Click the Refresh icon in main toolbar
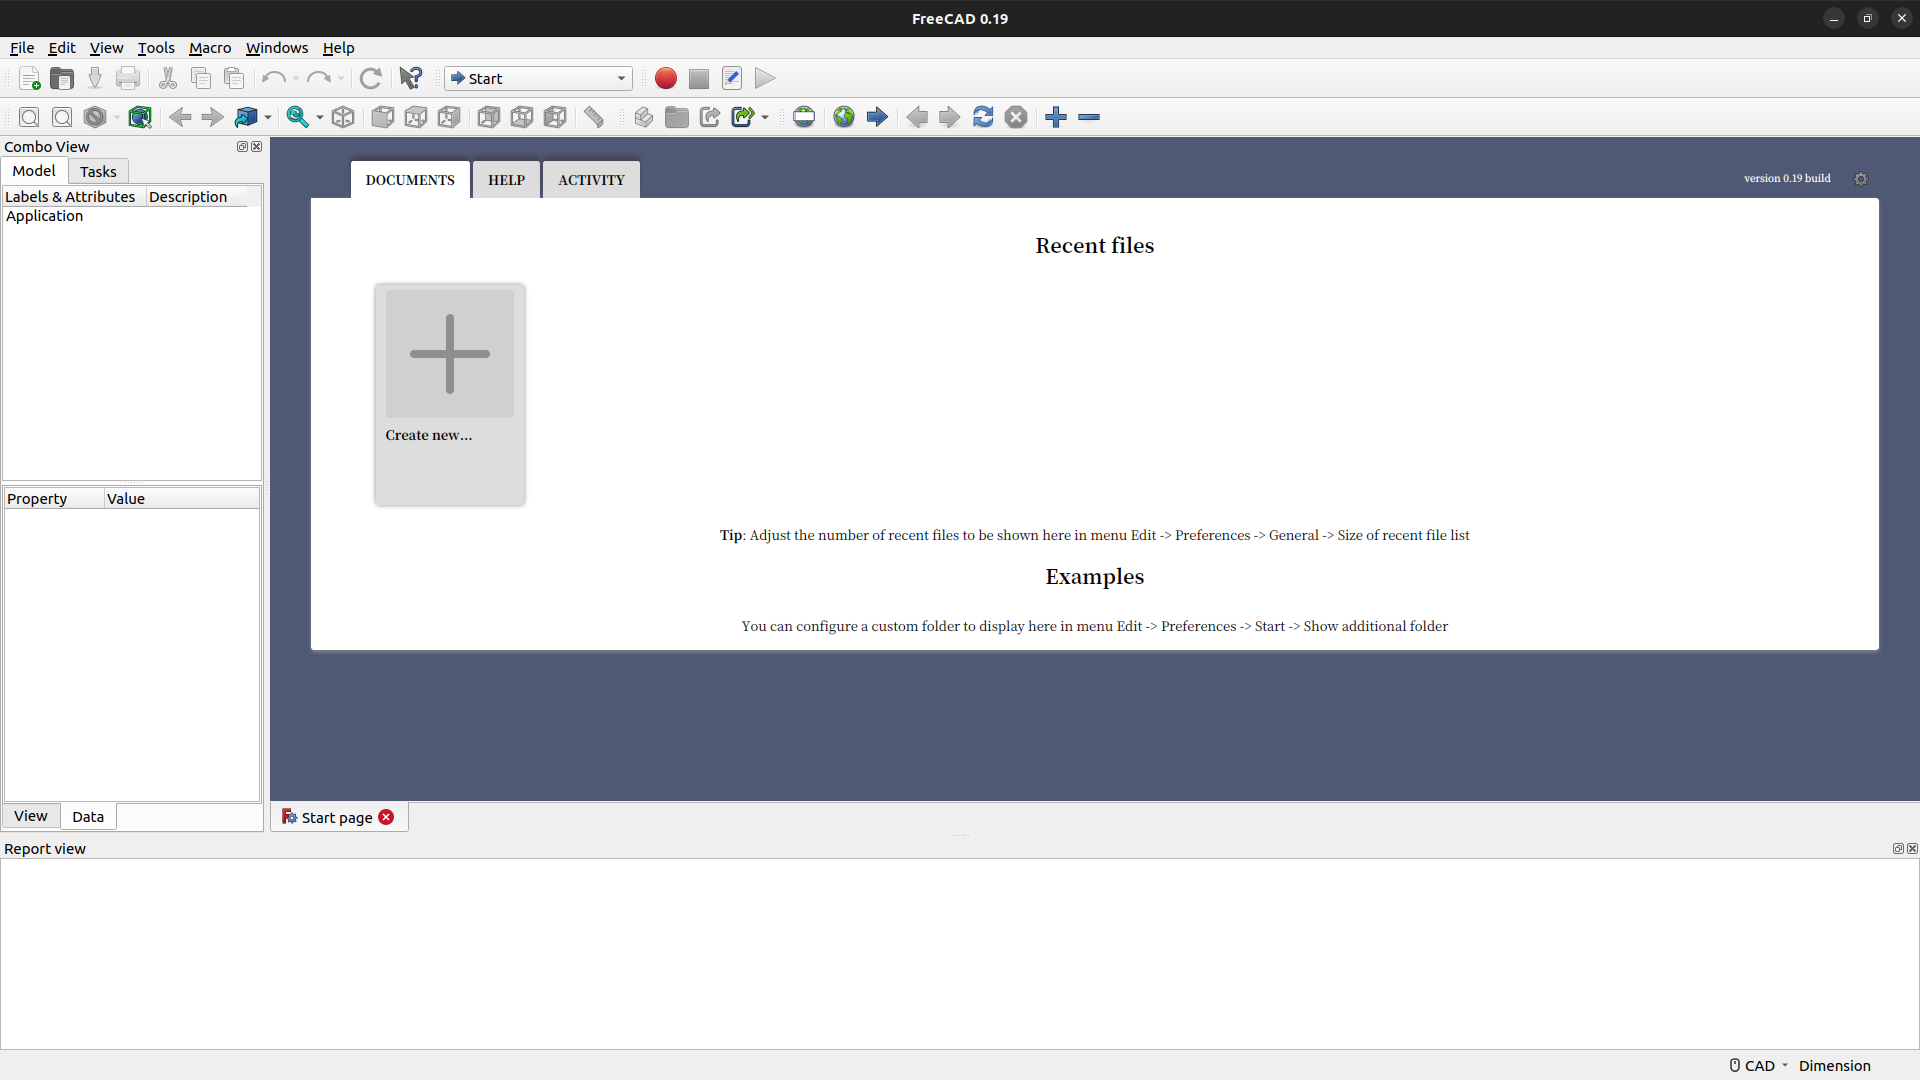Screen dimensions: 1920x1080 tap(370, 78)
